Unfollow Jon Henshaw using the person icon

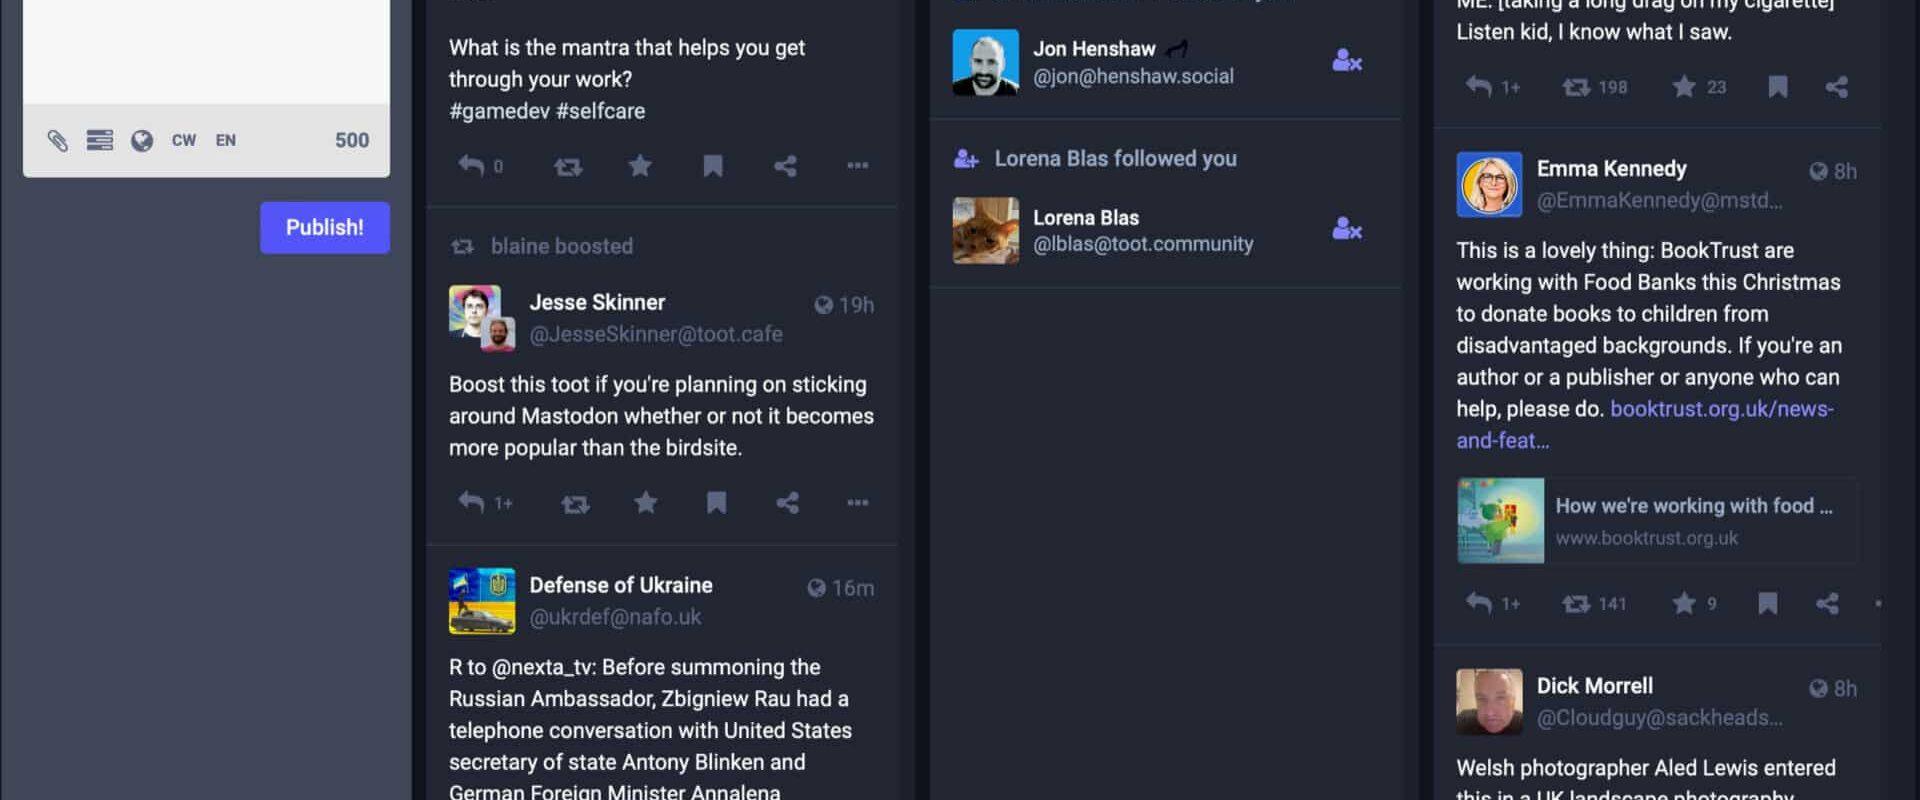point(1347,61)
